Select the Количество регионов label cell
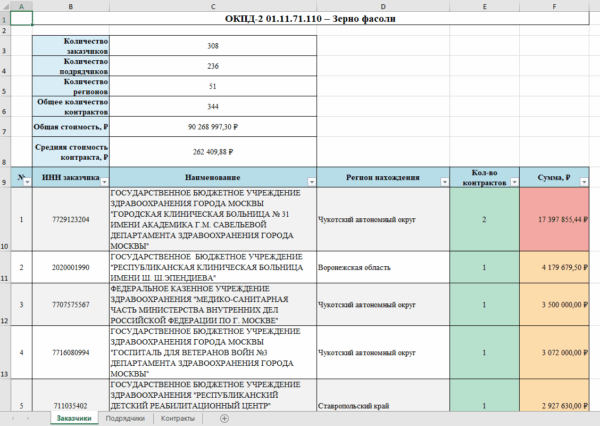 coord(71,86)
